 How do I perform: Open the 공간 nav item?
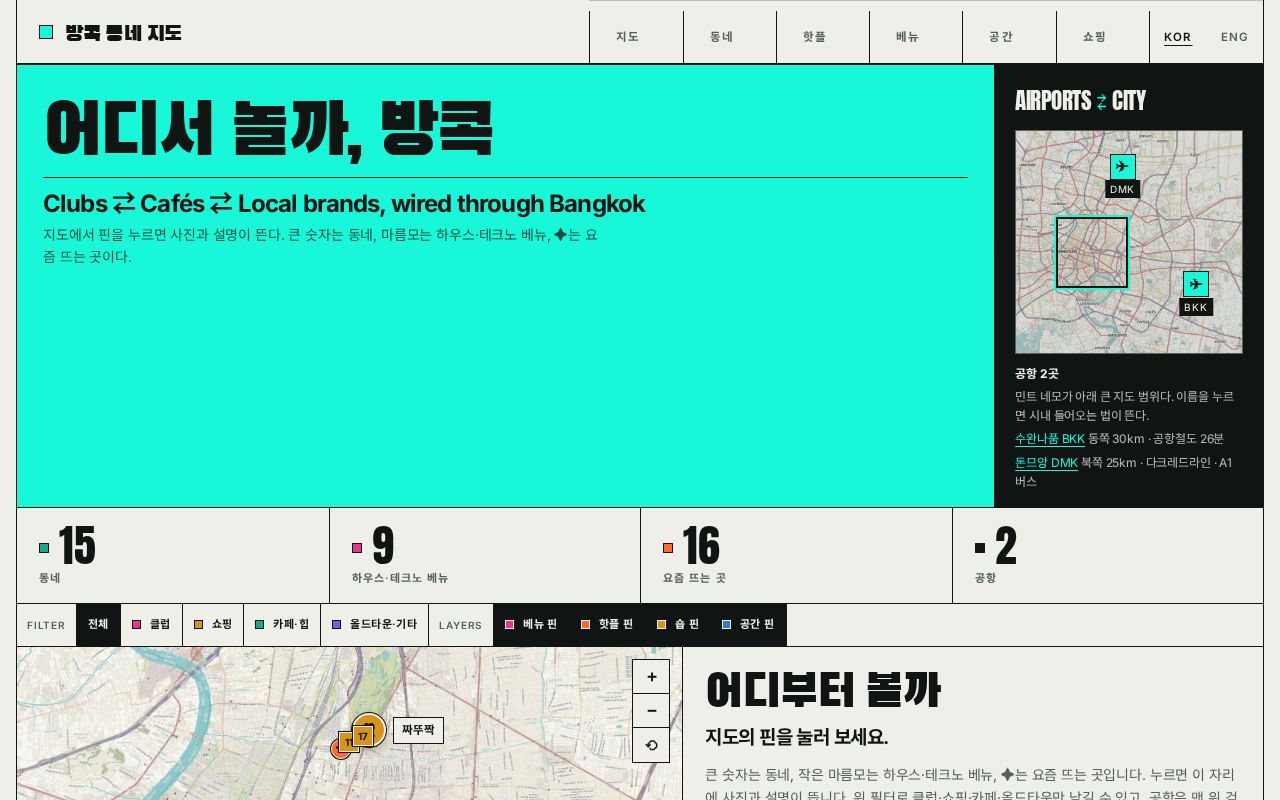pyautogui.click(x=1009, y=37)
